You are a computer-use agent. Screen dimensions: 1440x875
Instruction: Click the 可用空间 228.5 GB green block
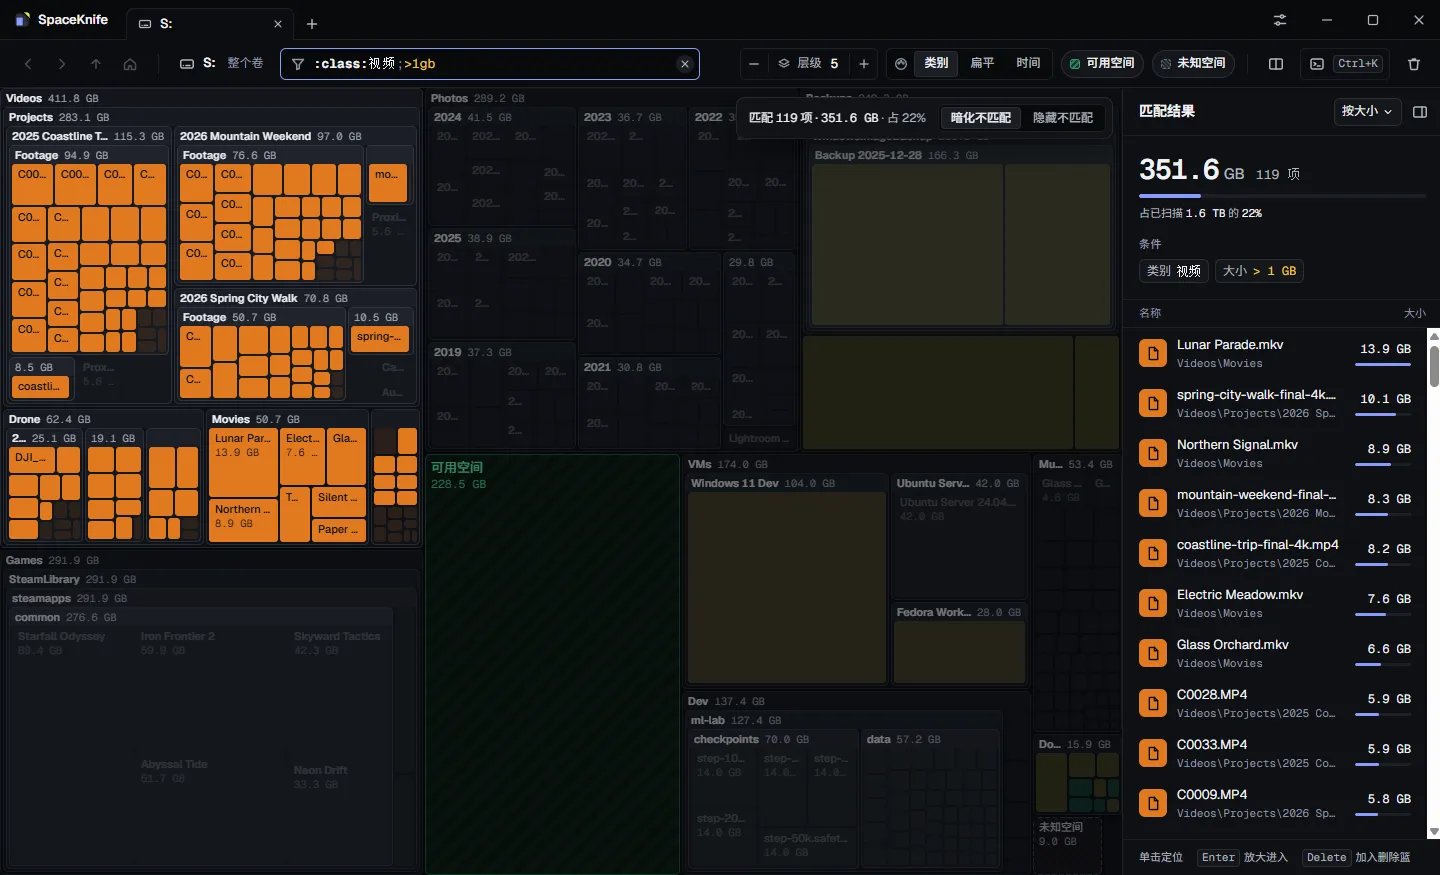tap(553, 665)
